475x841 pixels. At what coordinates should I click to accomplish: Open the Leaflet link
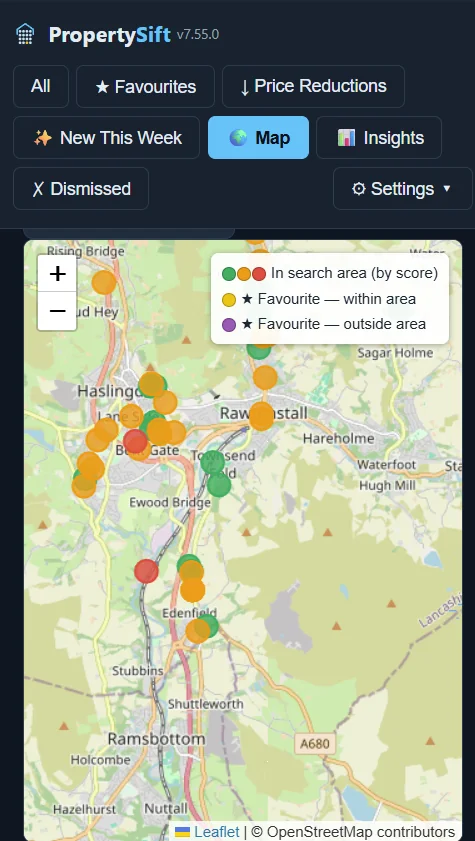pos(217,831)
